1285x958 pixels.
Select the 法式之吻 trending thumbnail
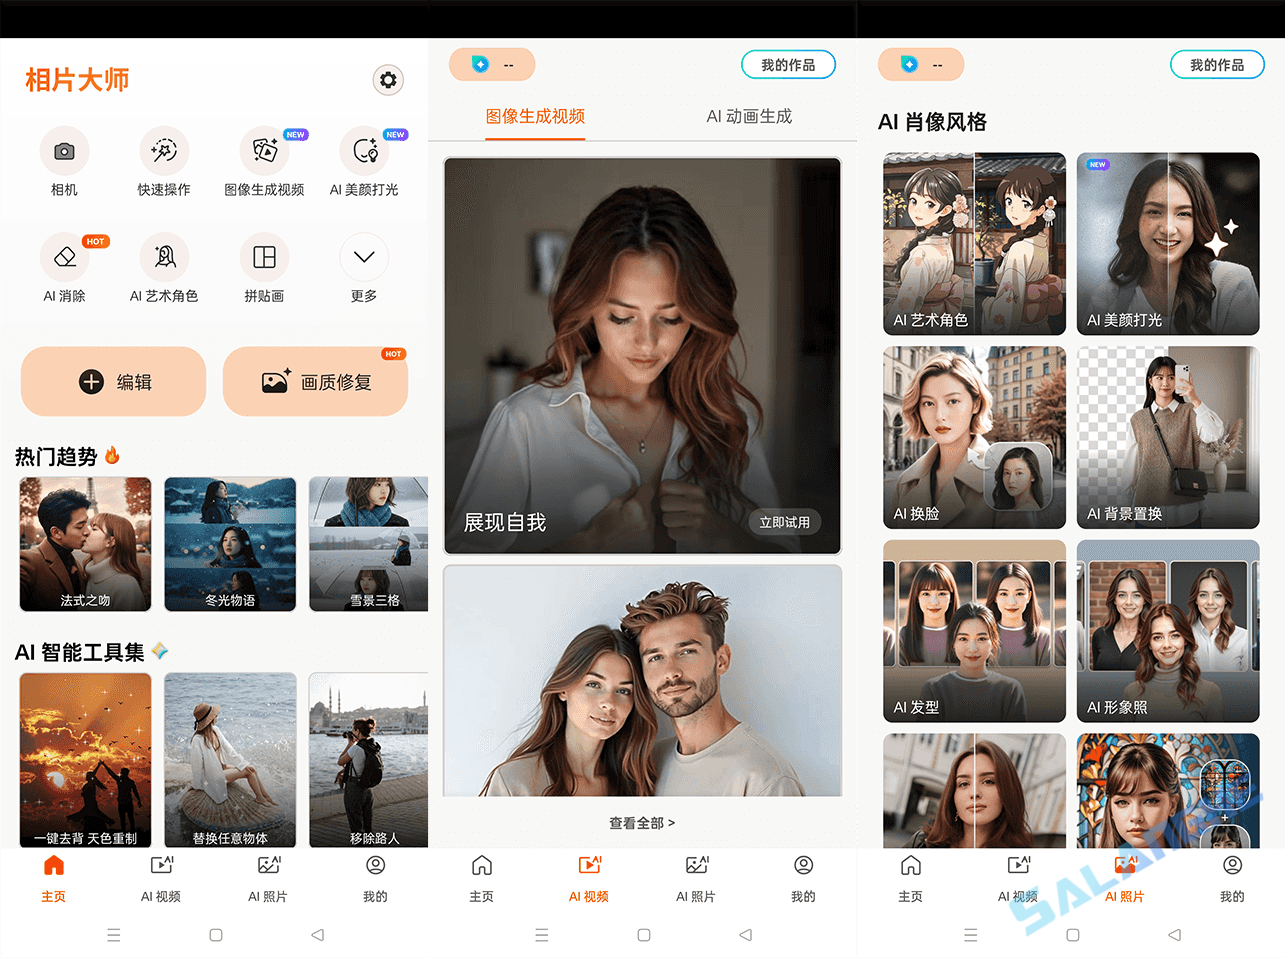click(85, 544)
